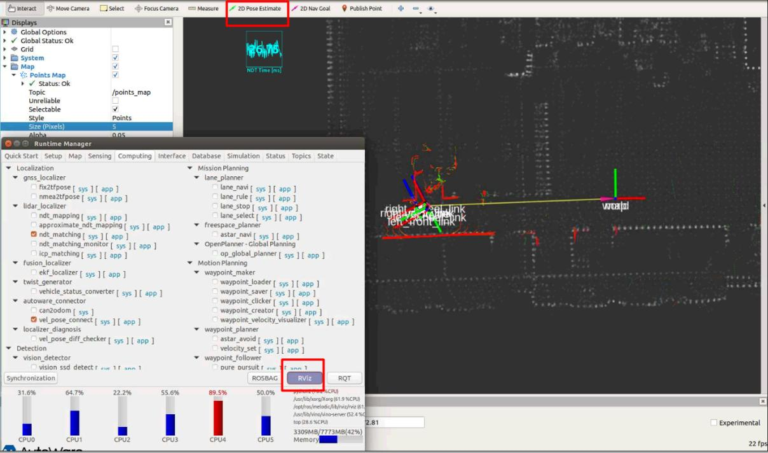Uncheck ndt_matching in lidar_localizer
This screenshot has width=768, height=453.
[33, 236]
